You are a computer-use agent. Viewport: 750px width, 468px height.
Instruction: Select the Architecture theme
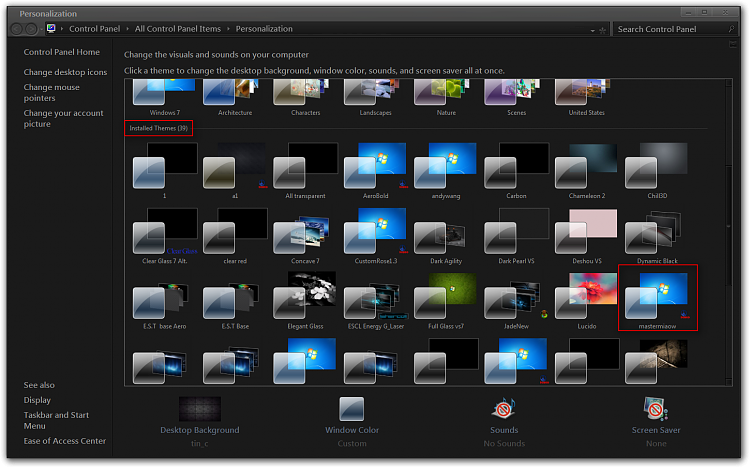coord(235,98)
